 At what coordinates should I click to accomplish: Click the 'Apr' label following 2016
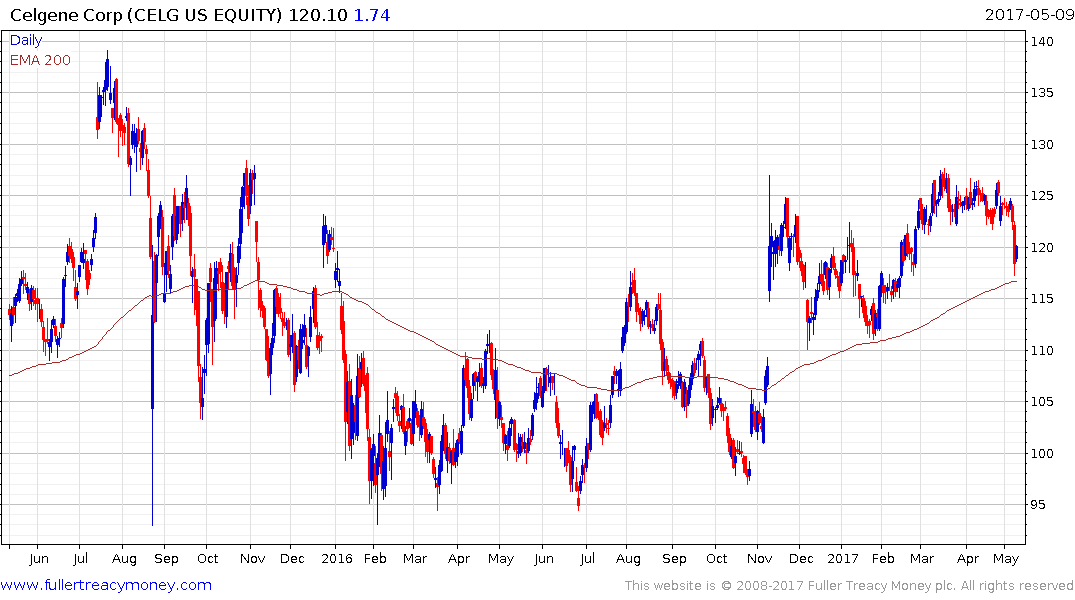point(459,558)
